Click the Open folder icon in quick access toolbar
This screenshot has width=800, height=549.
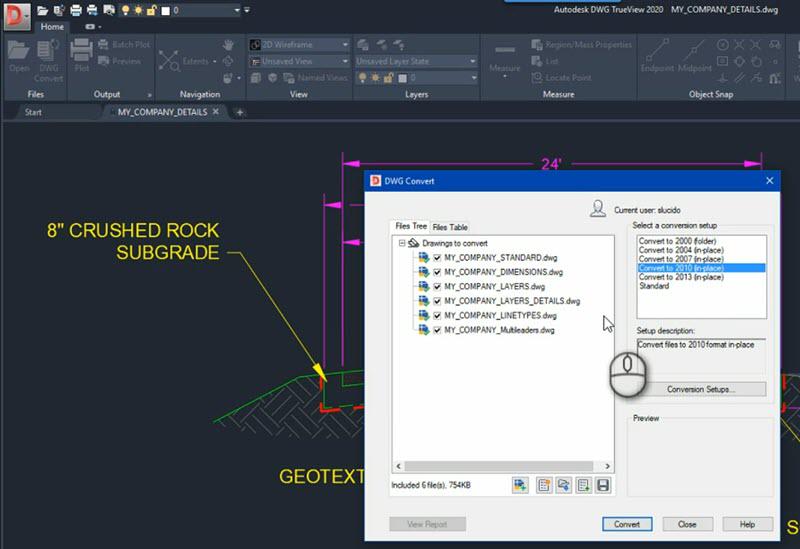pyautogui.click(x=43, y=10)
